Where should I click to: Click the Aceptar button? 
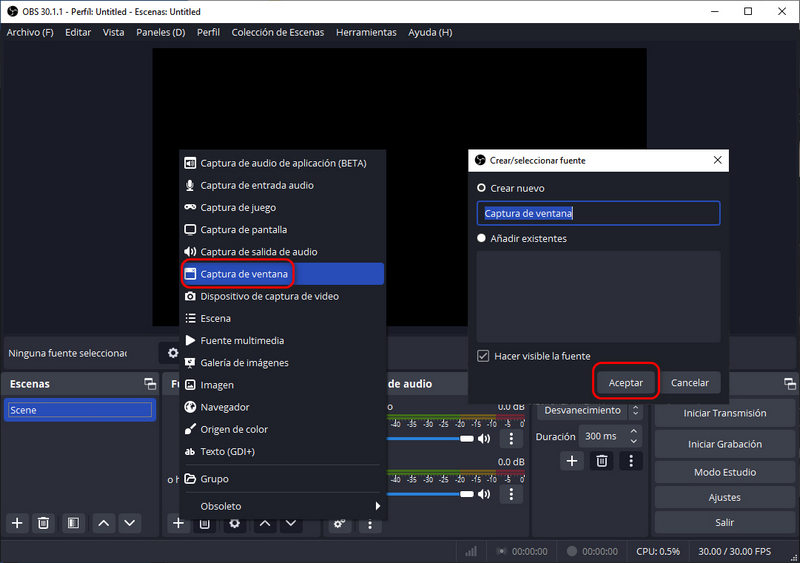point(626,382)
